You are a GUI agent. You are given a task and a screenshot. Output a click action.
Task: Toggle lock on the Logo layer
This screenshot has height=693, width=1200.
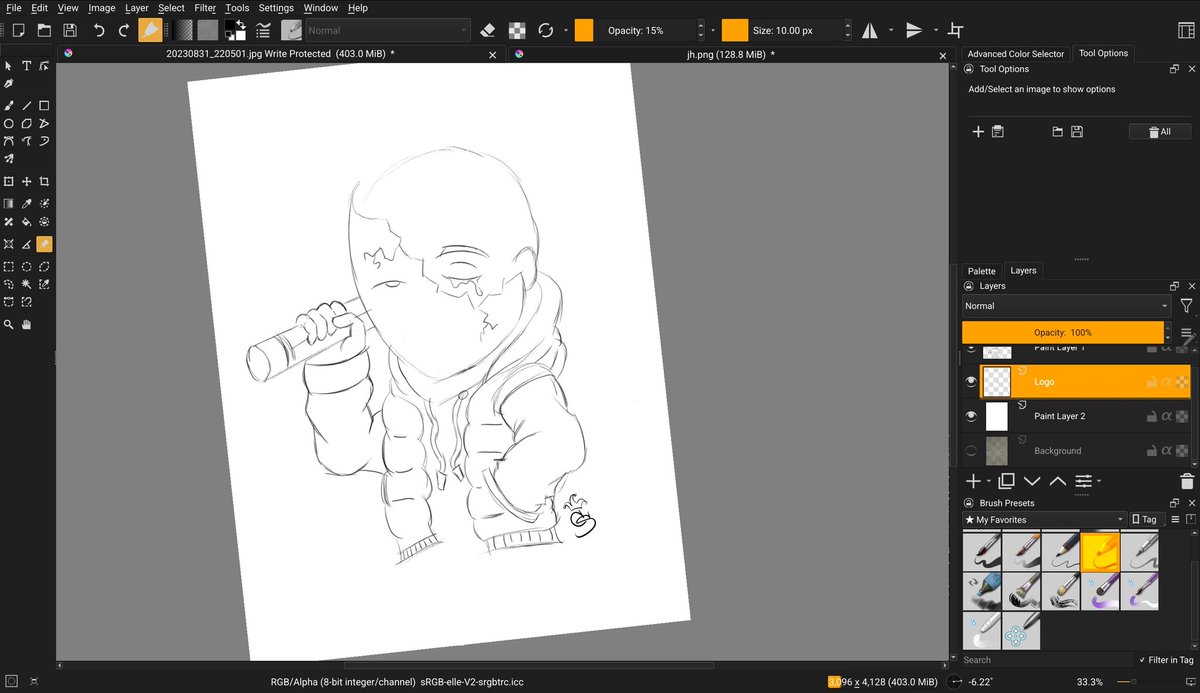click(x=1152, y=382)
